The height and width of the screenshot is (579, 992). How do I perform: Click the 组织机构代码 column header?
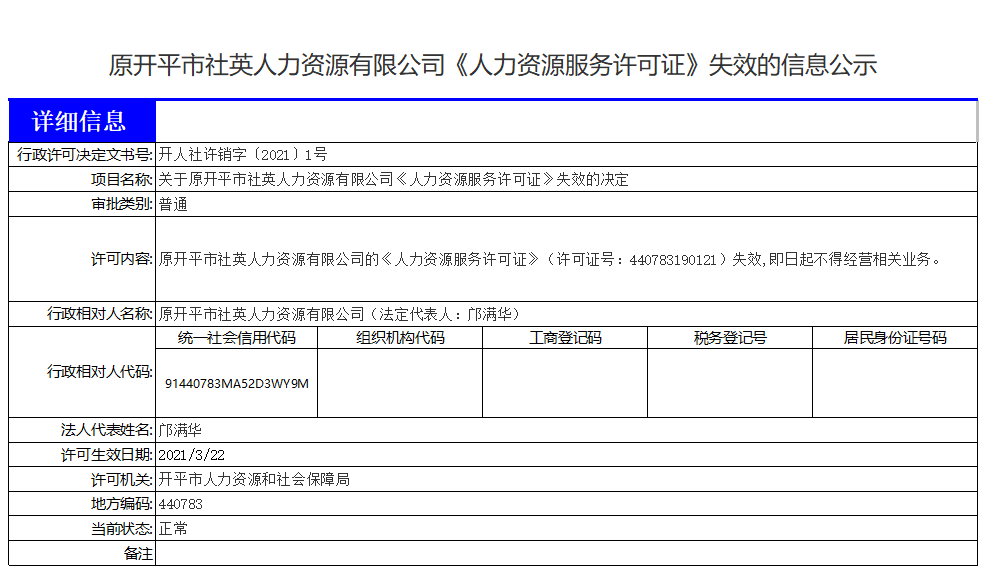400,338
